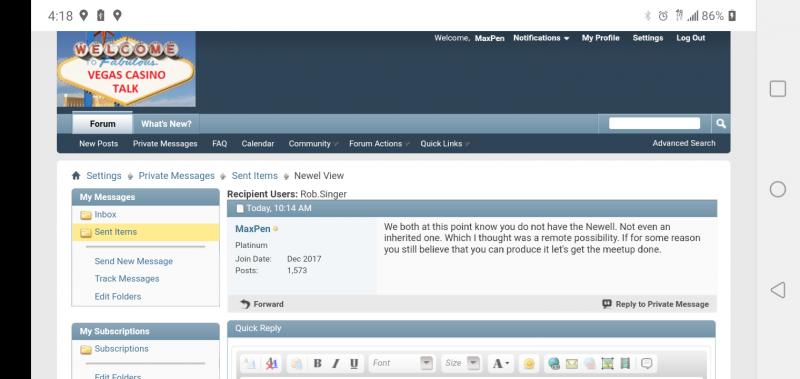Open Track Messages

click(x=127, y=279)
